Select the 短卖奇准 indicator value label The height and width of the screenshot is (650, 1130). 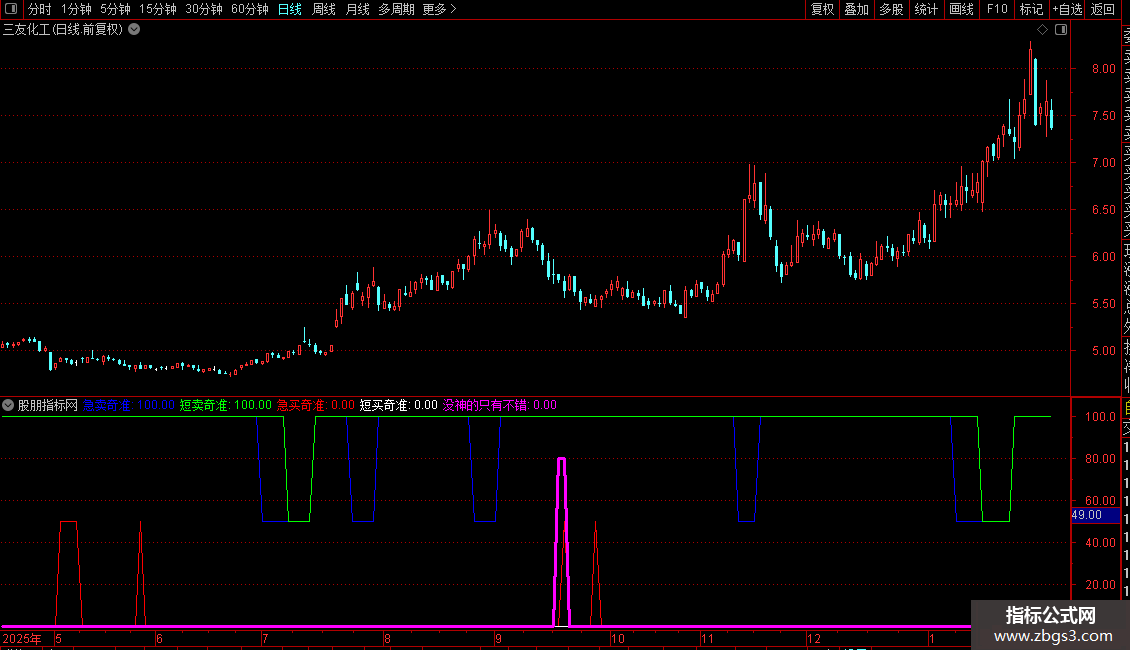click(226, 405)
